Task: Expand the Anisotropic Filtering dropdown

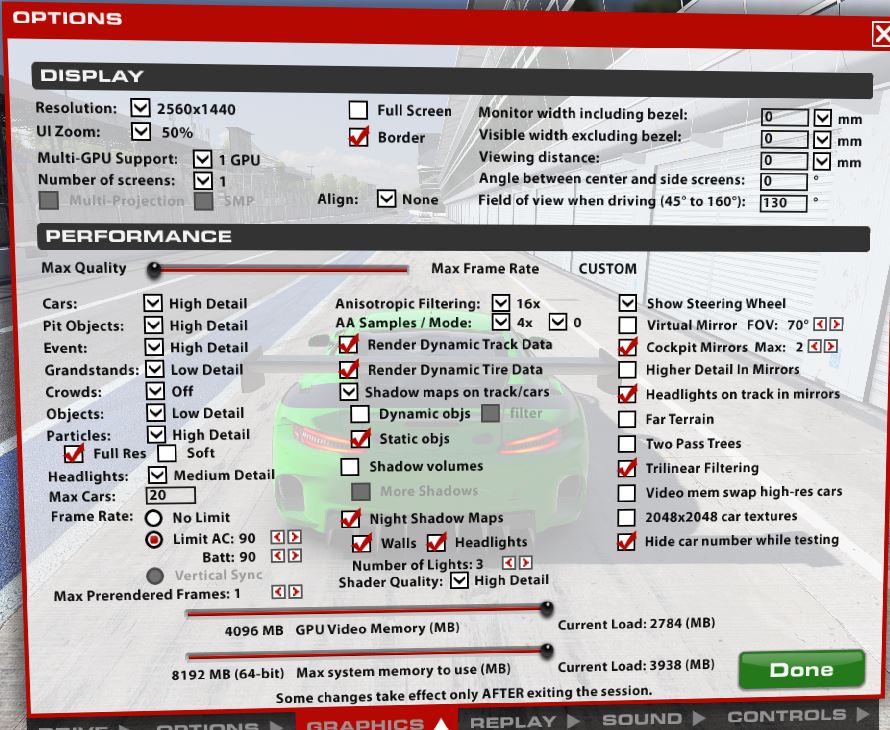Action: click(501, 302)
